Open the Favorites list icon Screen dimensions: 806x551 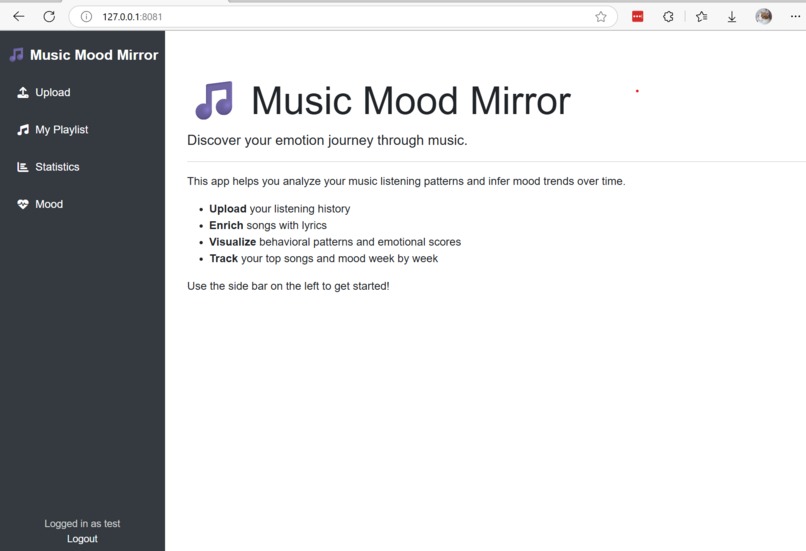click(x=701, y=17)
